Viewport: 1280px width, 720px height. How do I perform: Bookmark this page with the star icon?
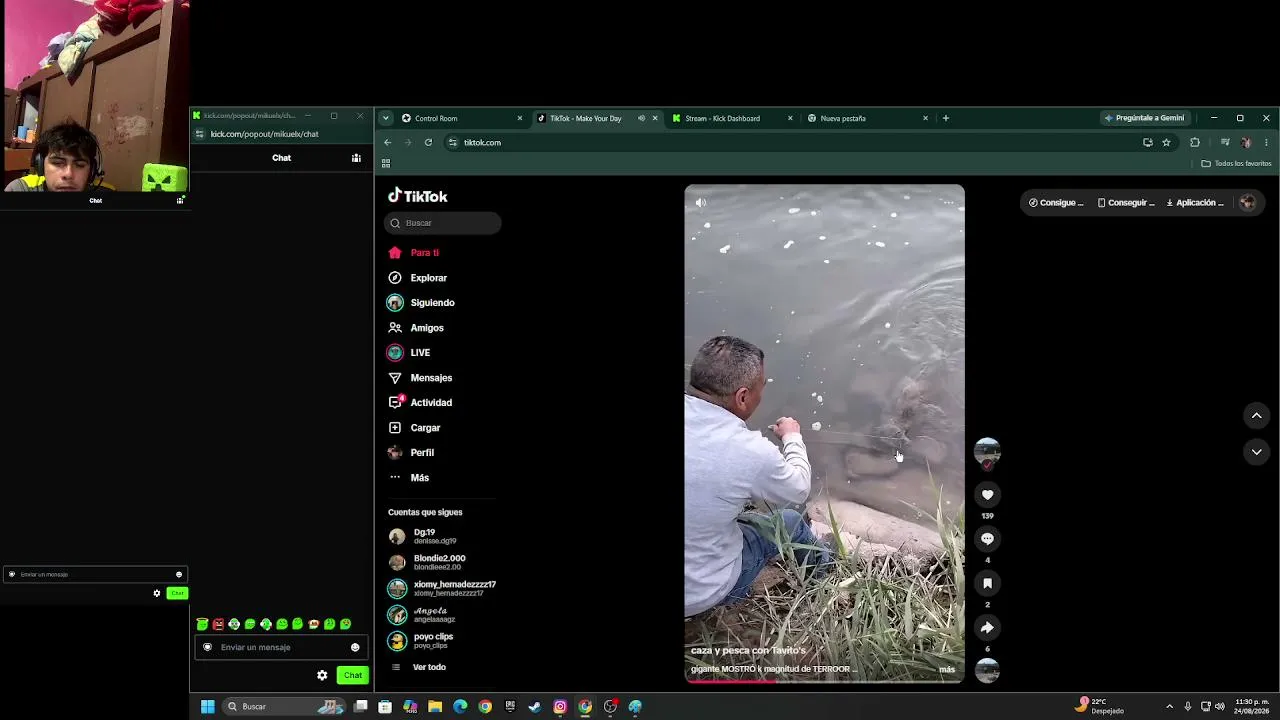click(1166, 142)
